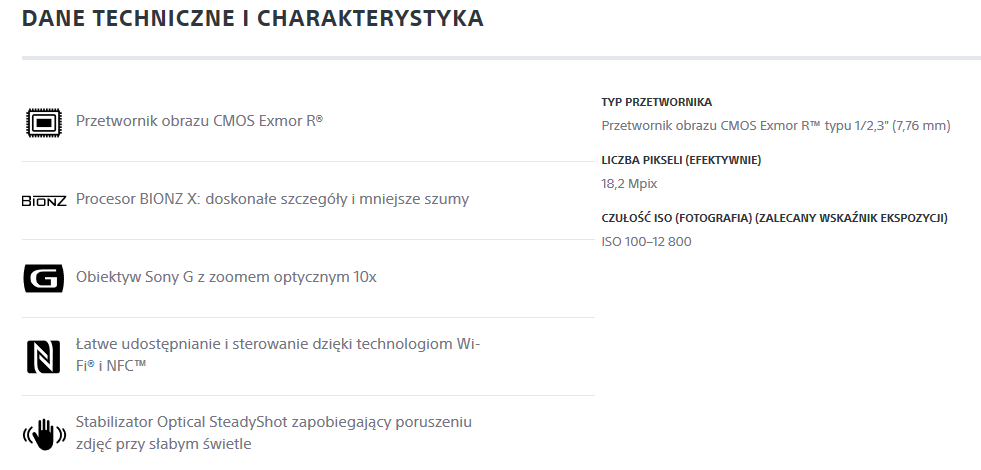Select the 18,2 Mpix value

click(629, 184)
